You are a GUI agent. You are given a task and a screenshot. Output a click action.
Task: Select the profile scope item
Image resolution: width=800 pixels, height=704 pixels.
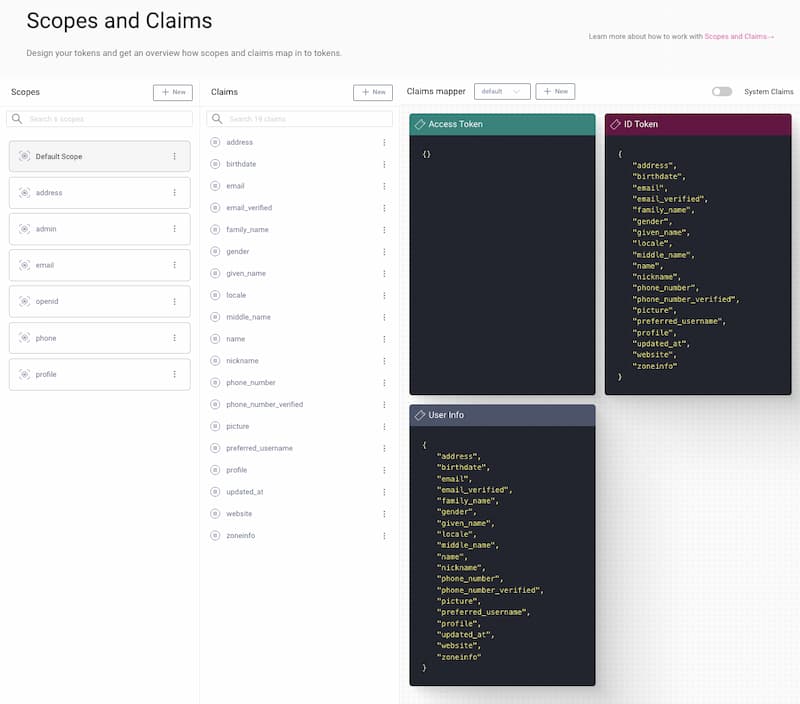(x=99, y=374)
